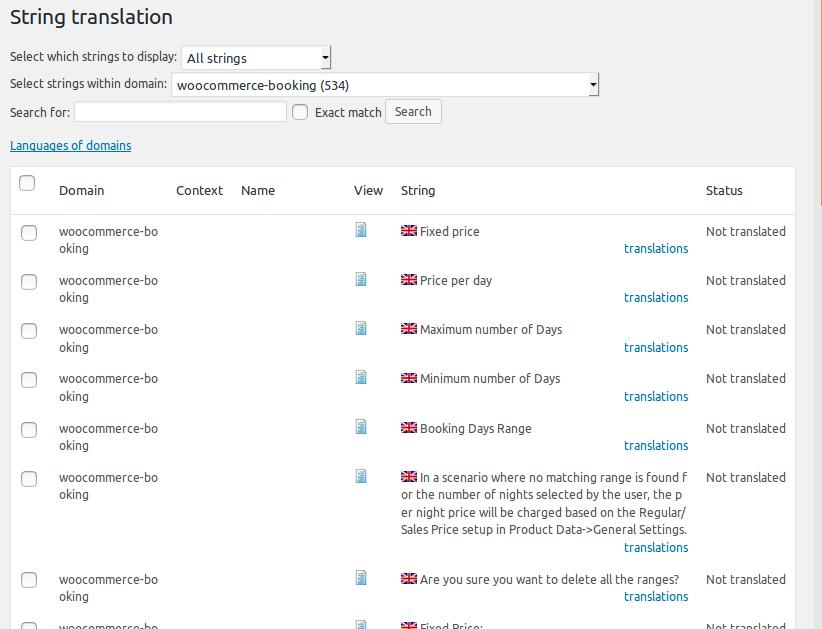
Task: Expand the woocommerce-booking domain dropdown
Action: click(385, 85)
